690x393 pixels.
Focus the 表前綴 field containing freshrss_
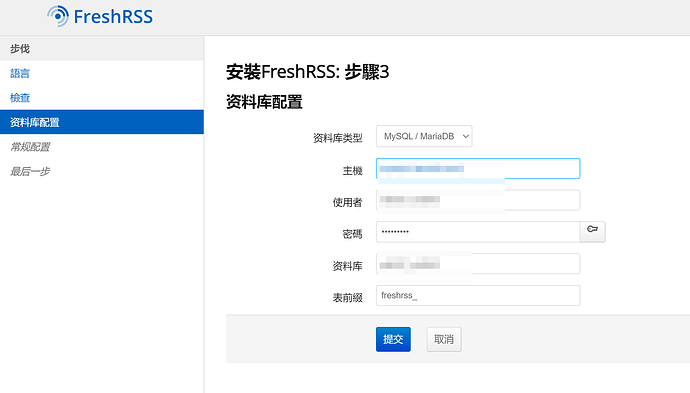tap(478, 295)
